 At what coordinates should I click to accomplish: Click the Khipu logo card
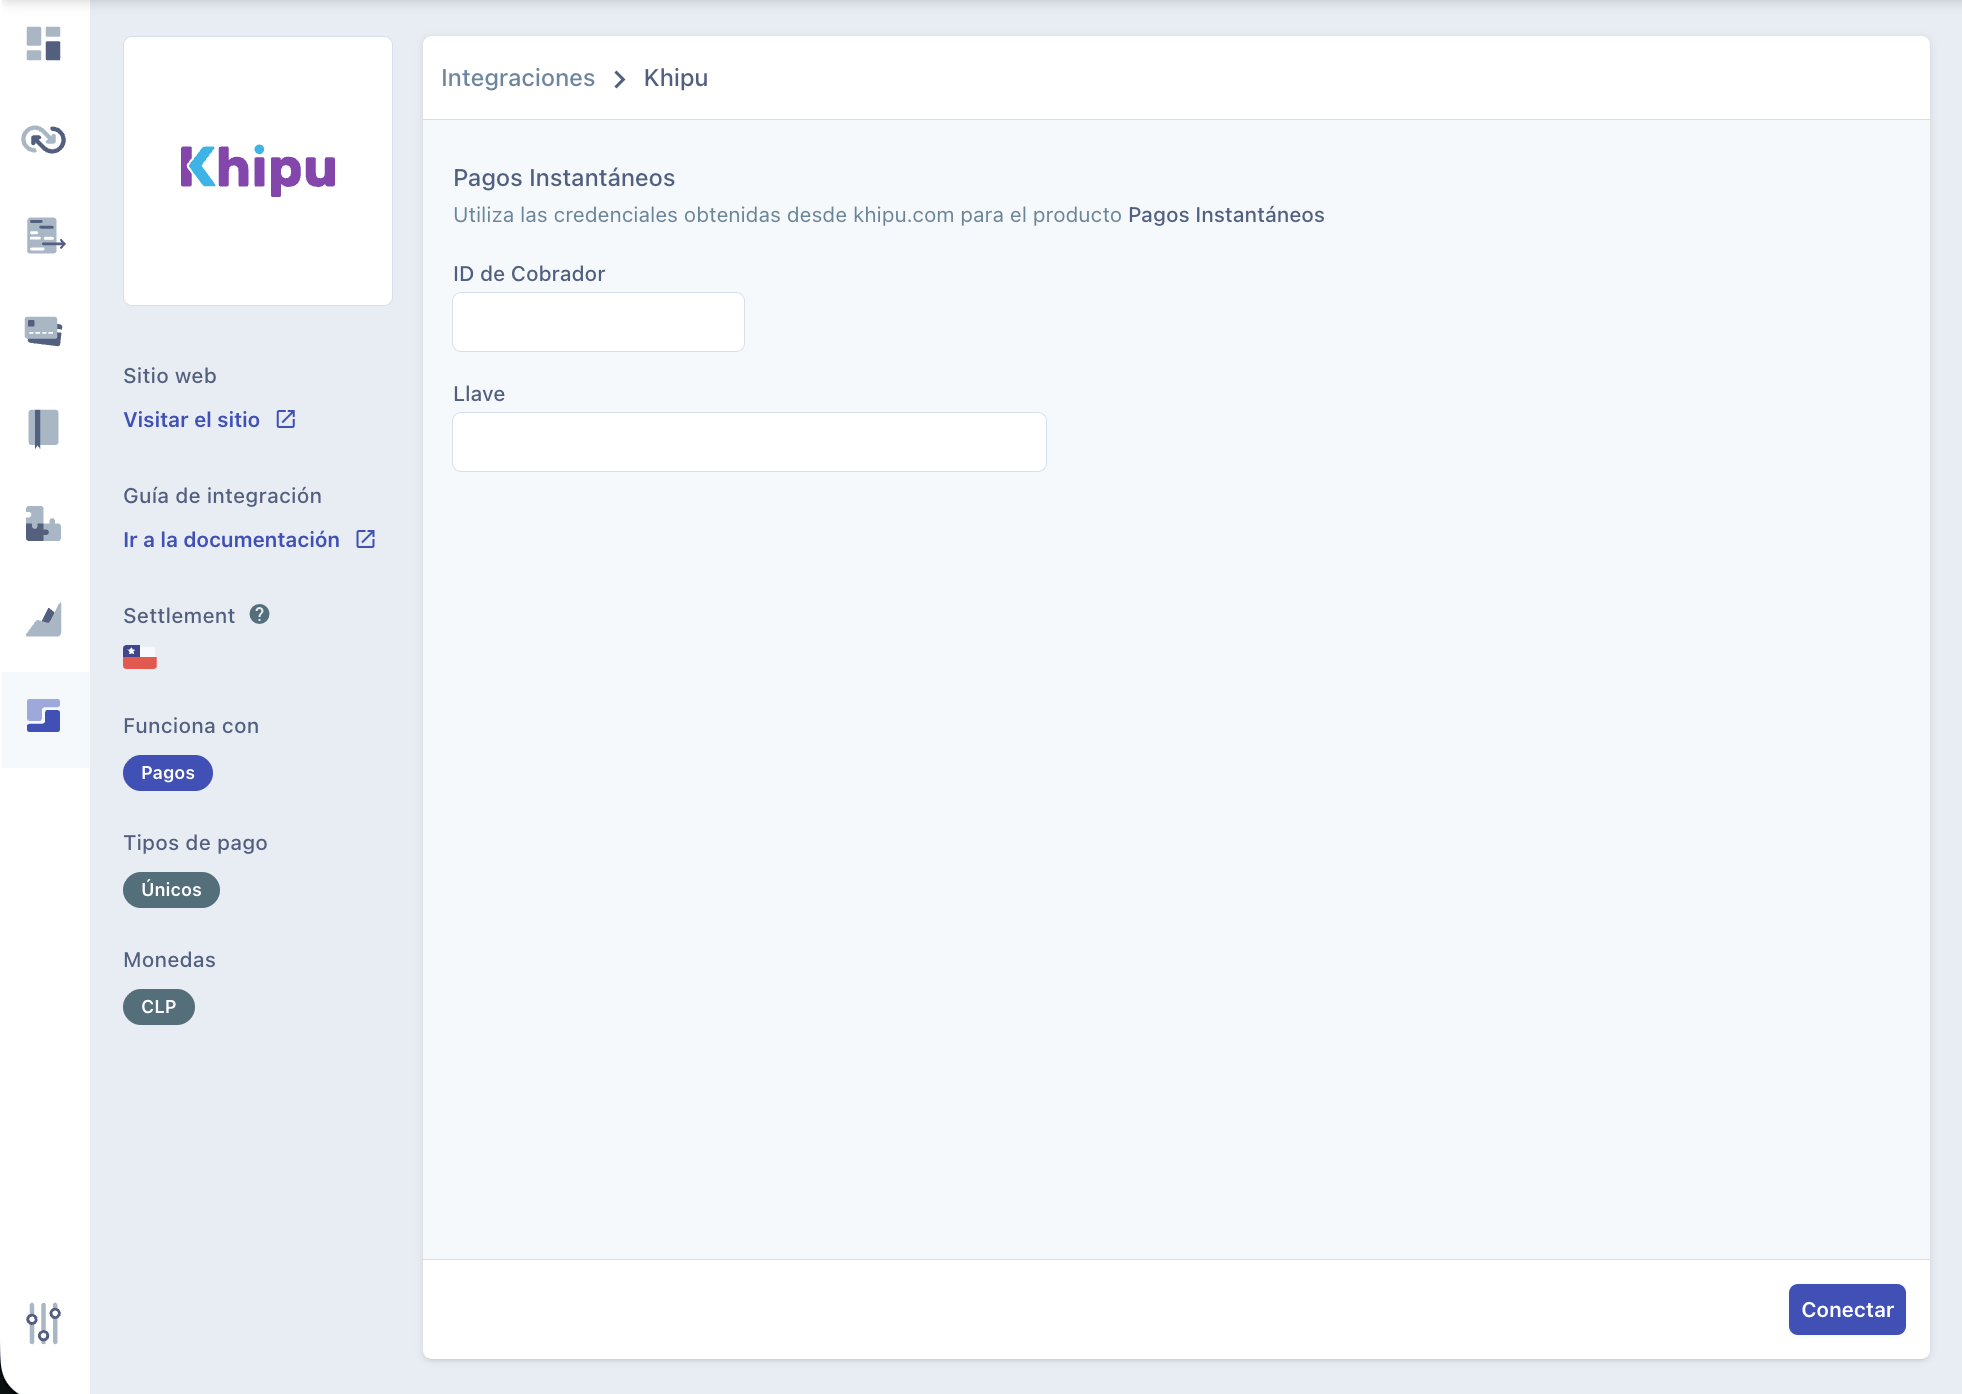pos(258,171)
